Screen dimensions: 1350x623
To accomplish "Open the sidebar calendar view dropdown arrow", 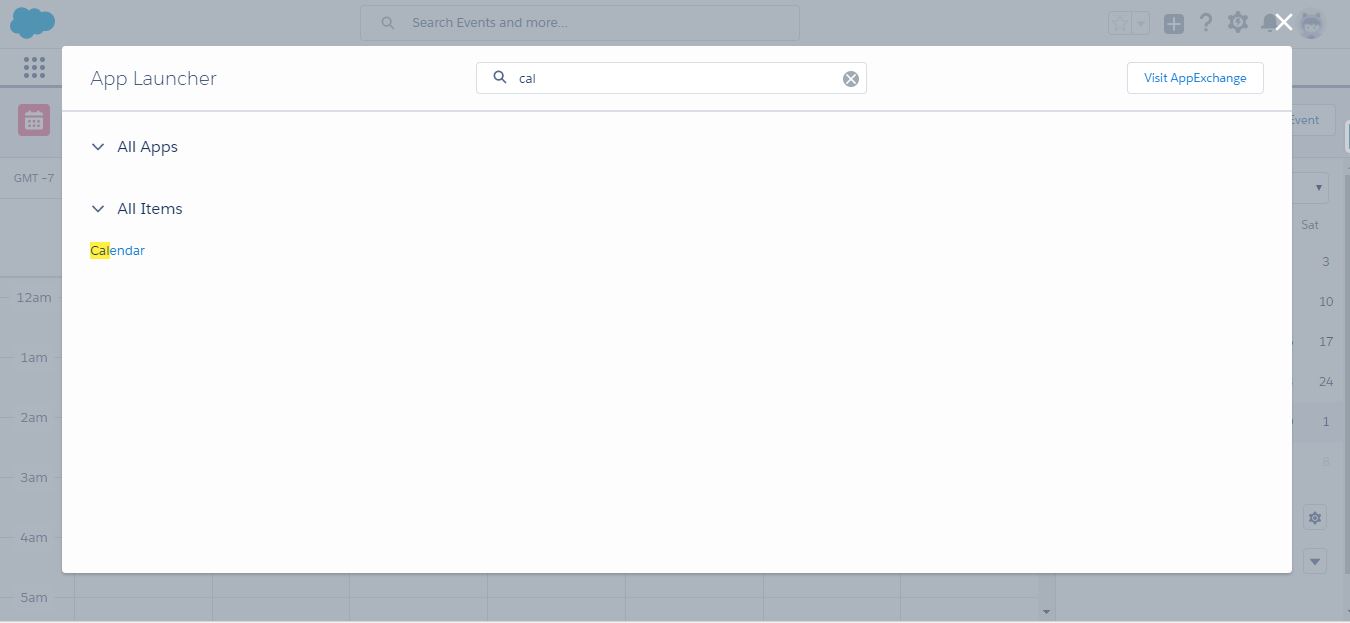I will click(x=1314, y=561).
